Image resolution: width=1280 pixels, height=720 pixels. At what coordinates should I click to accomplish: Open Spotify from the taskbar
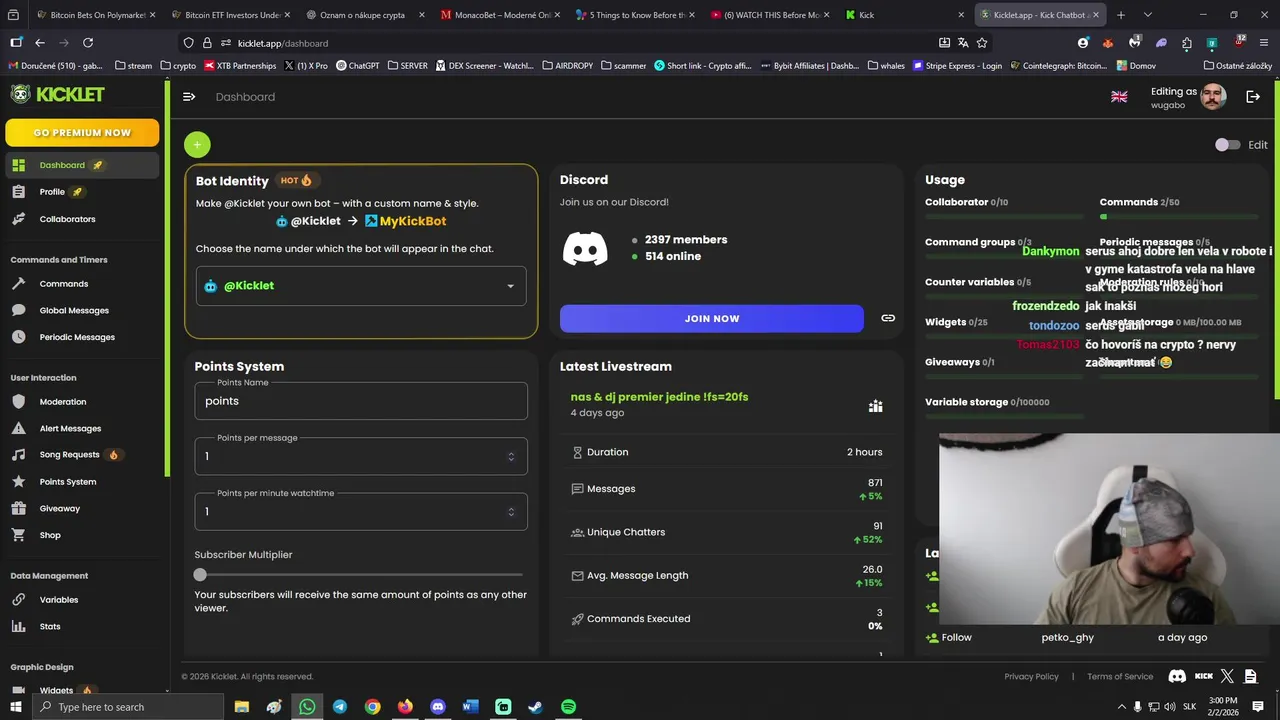(x=568, y=707)
